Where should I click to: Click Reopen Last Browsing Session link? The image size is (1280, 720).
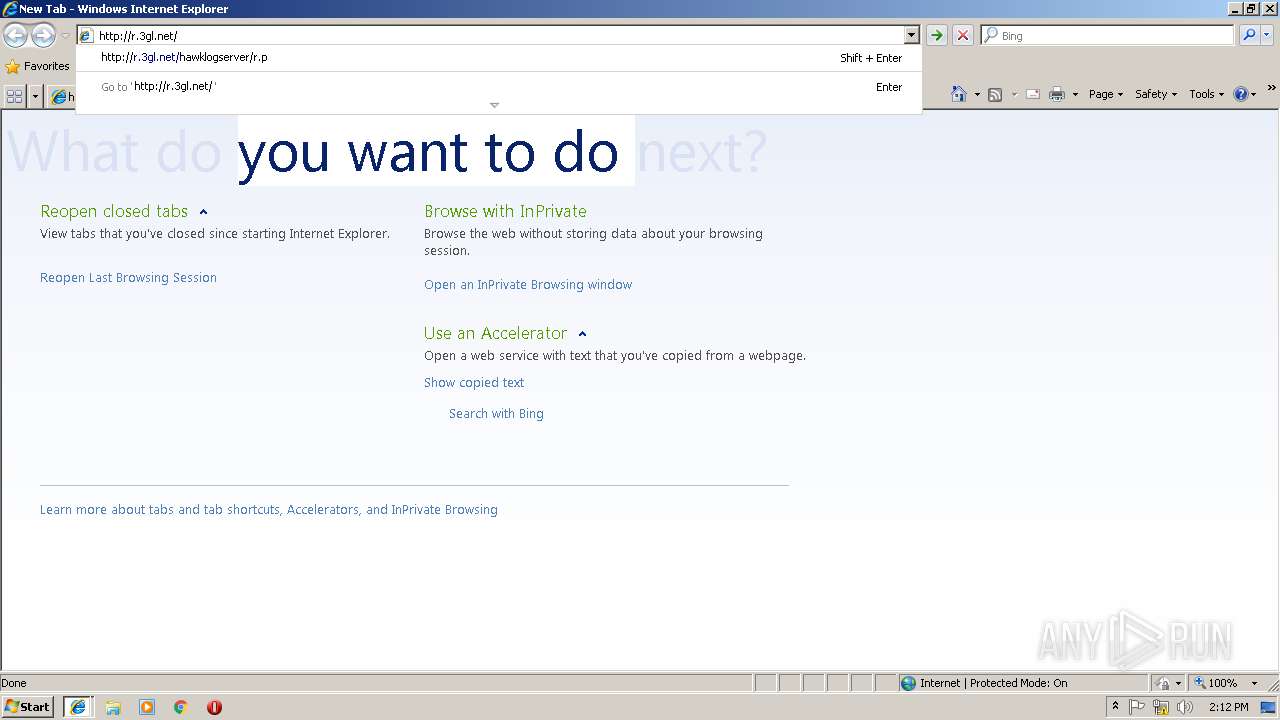click(x=128, y=278)
